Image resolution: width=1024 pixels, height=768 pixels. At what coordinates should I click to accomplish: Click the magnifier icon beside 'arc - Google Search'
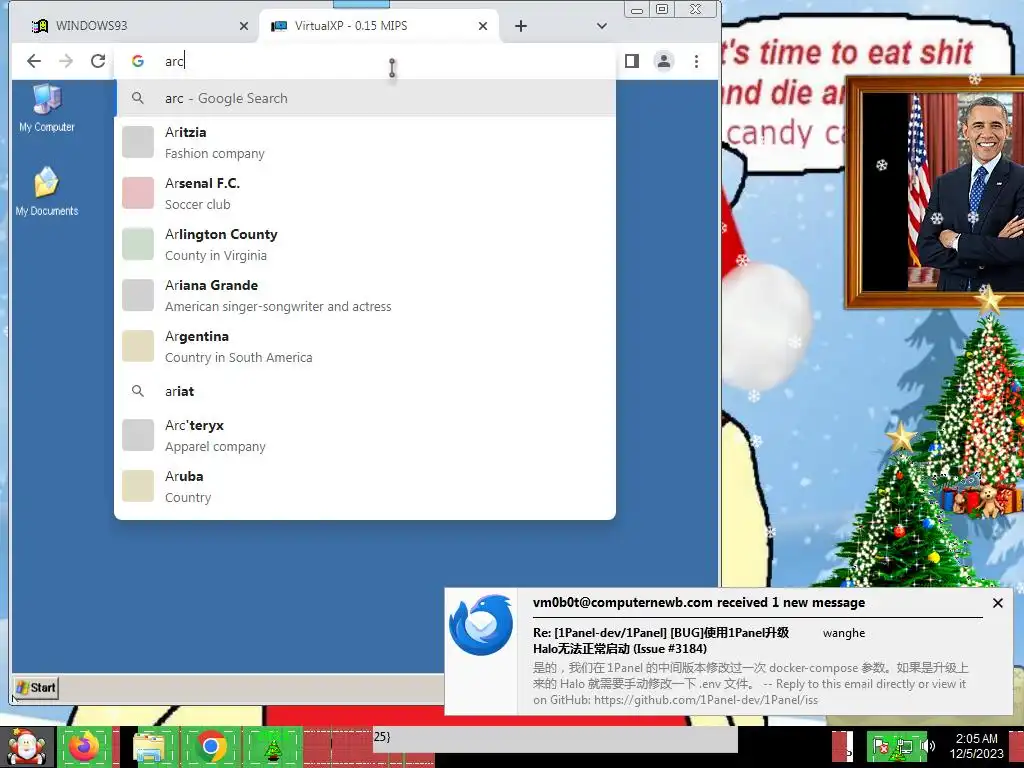tap(138, 98)
